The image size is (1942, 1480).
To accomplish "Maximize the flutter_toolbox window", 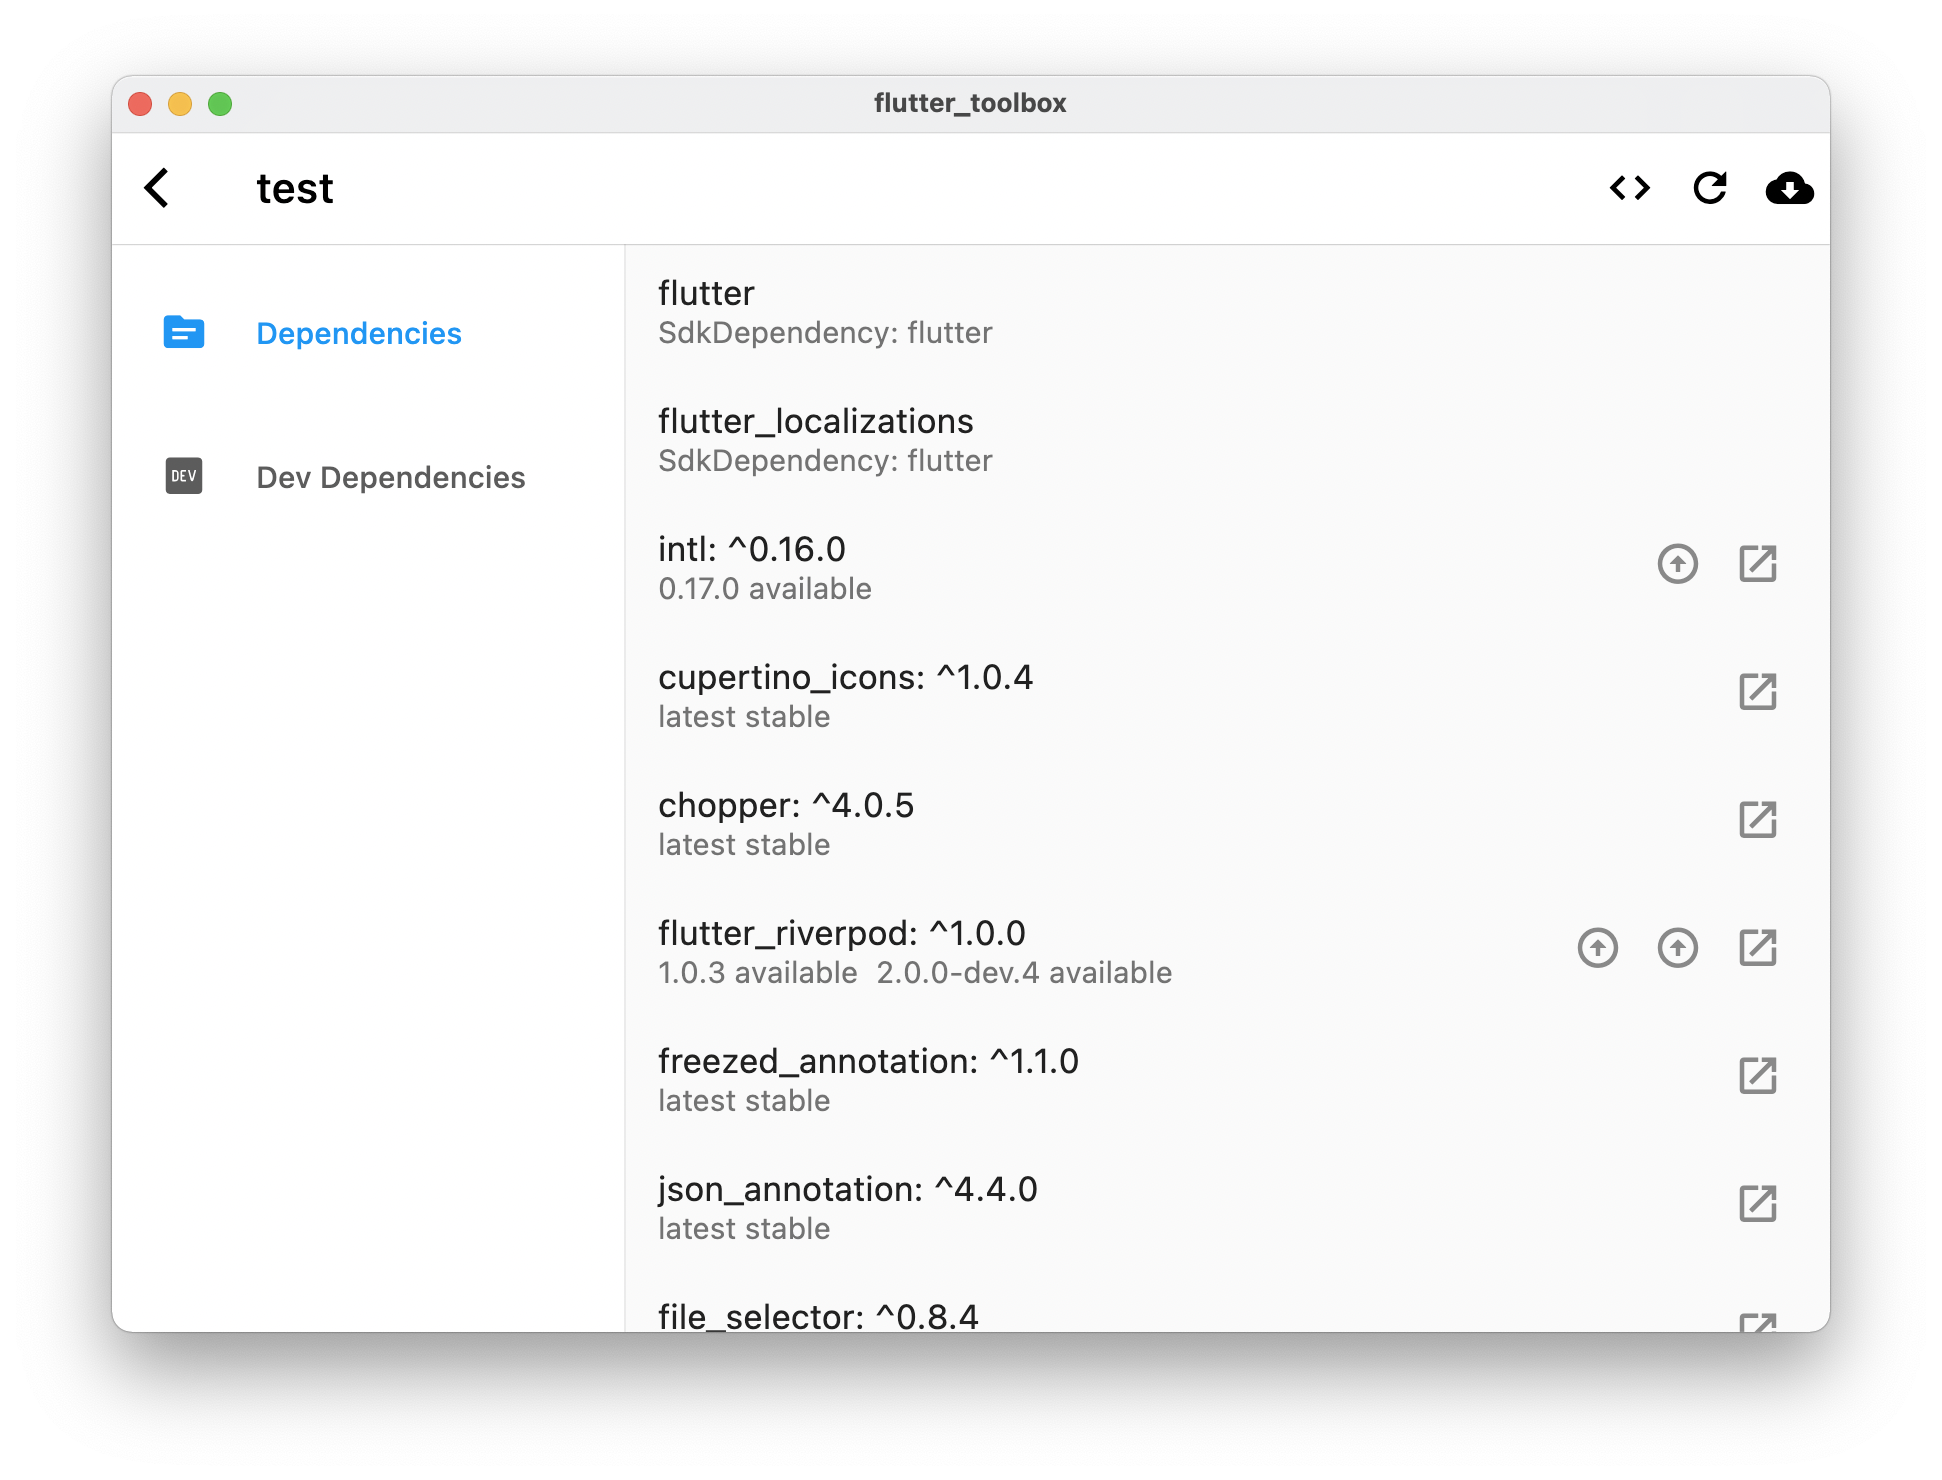I will [220, 104].
